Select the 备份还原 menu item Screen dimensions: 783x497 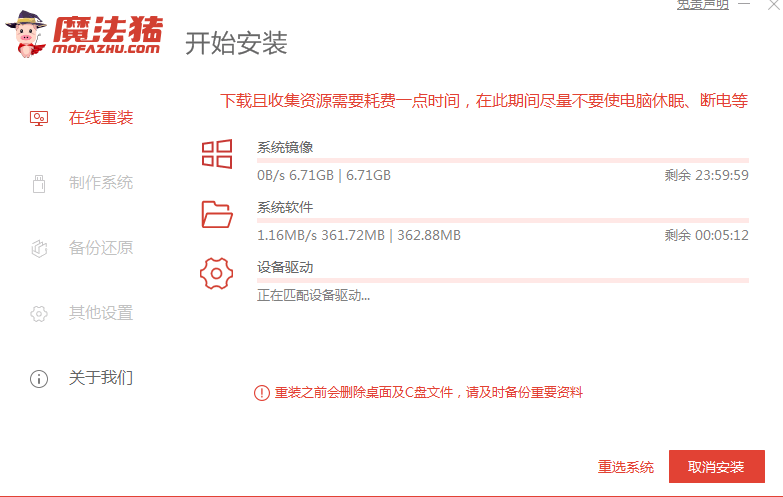point(100,248)
